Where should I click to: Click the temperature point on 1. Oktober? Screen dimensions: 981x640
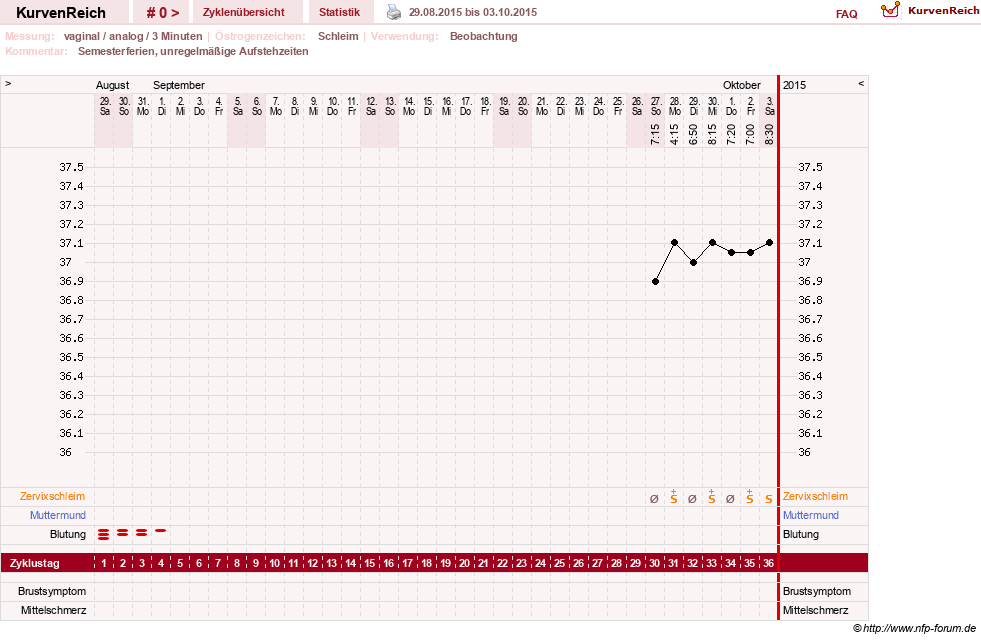click(x=731, y=253)
